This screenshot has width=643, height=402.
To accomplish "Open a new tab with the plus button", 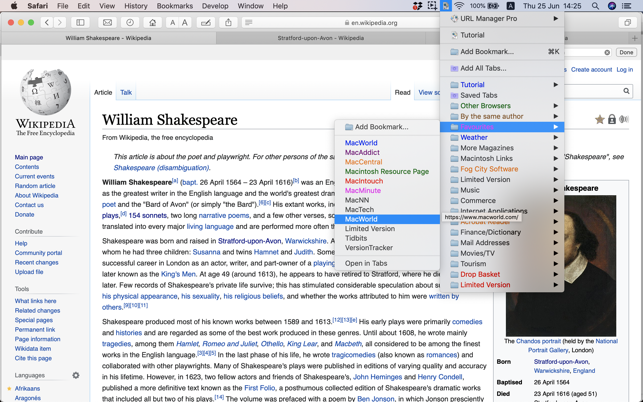I will [635, 38].
